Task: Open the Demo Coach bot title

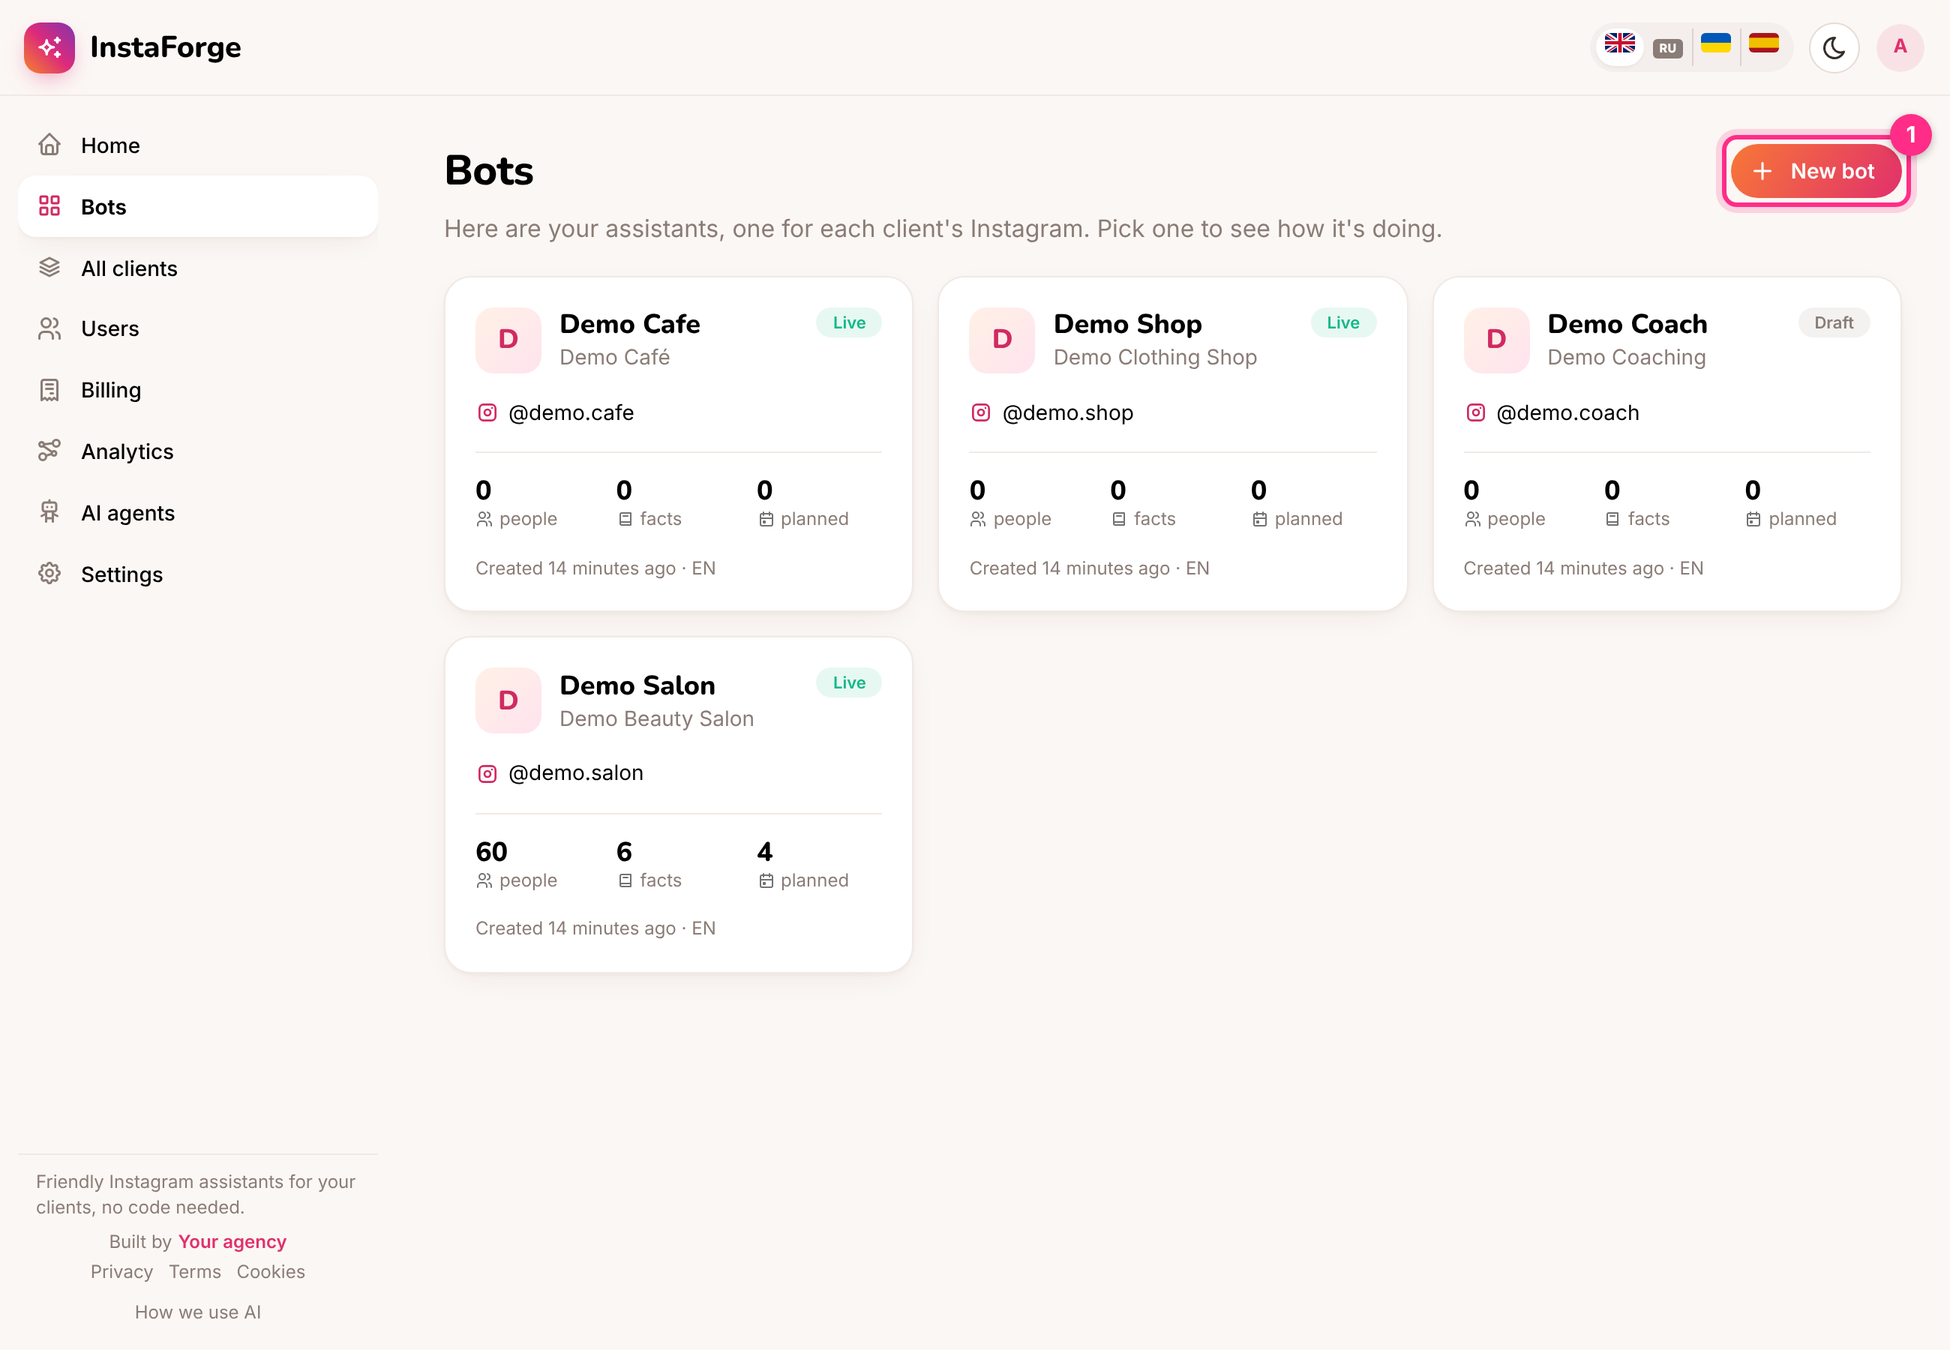Action: pos(1627,324)
